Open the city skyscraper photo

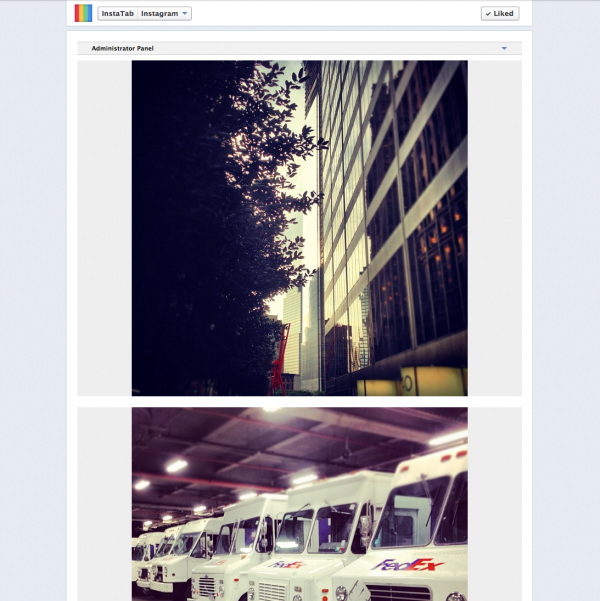pos(299,228)
